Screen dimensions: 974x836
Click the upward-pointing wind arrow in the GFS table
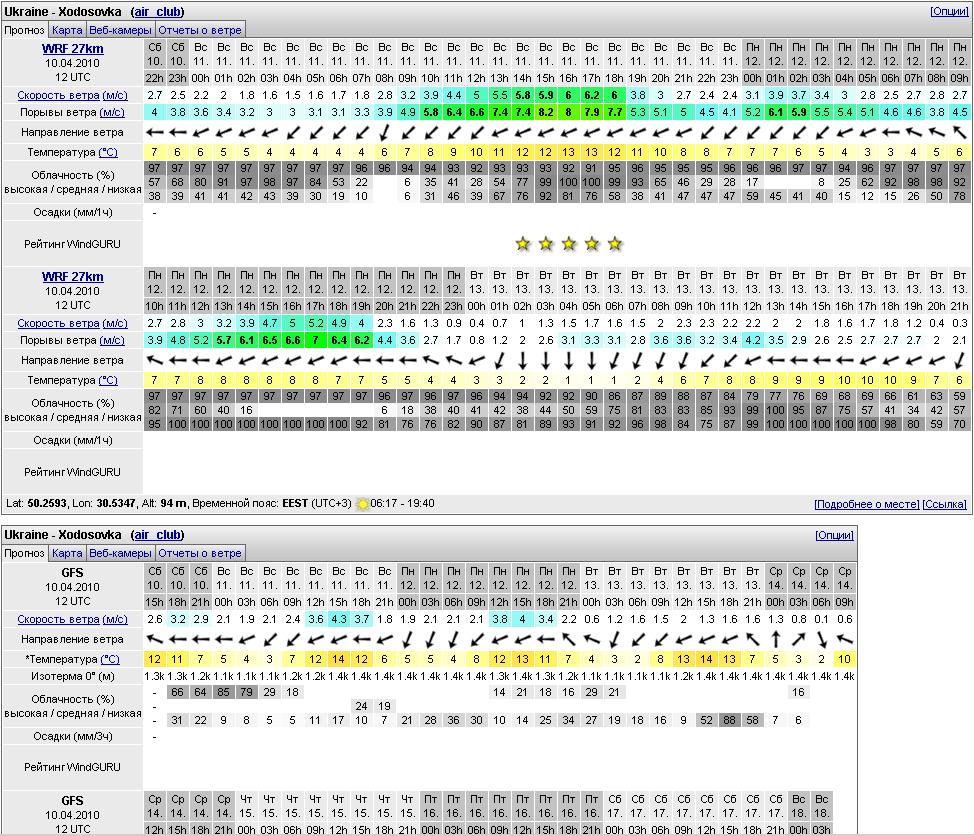(x=776, y=639)
